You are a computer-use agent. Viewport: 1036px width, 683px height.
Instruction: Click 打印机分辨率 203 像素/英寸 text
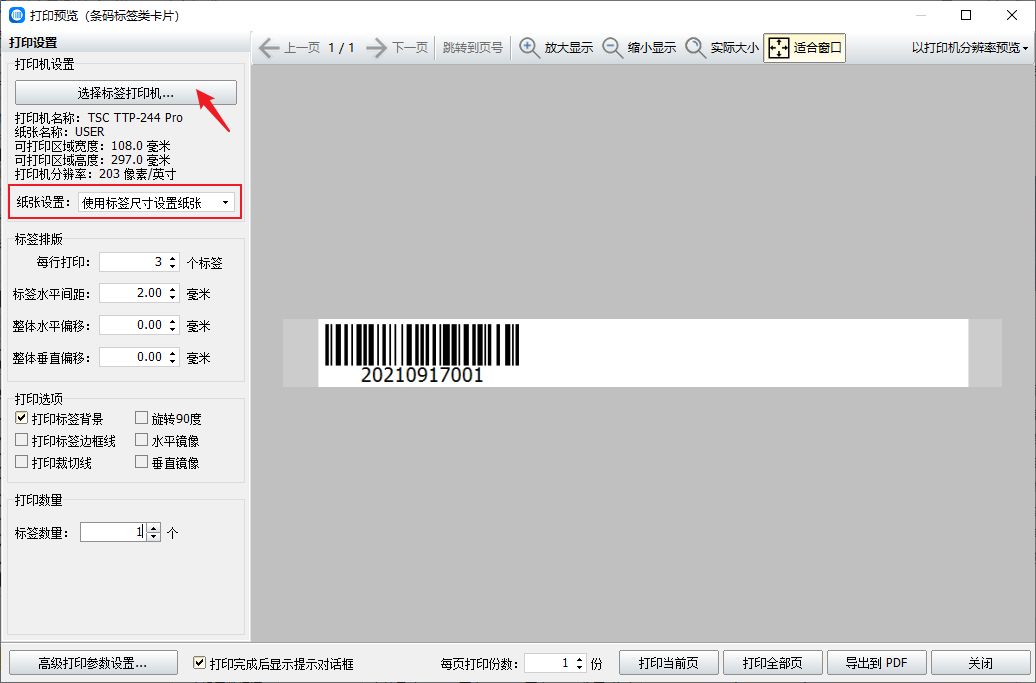point(96,174)
